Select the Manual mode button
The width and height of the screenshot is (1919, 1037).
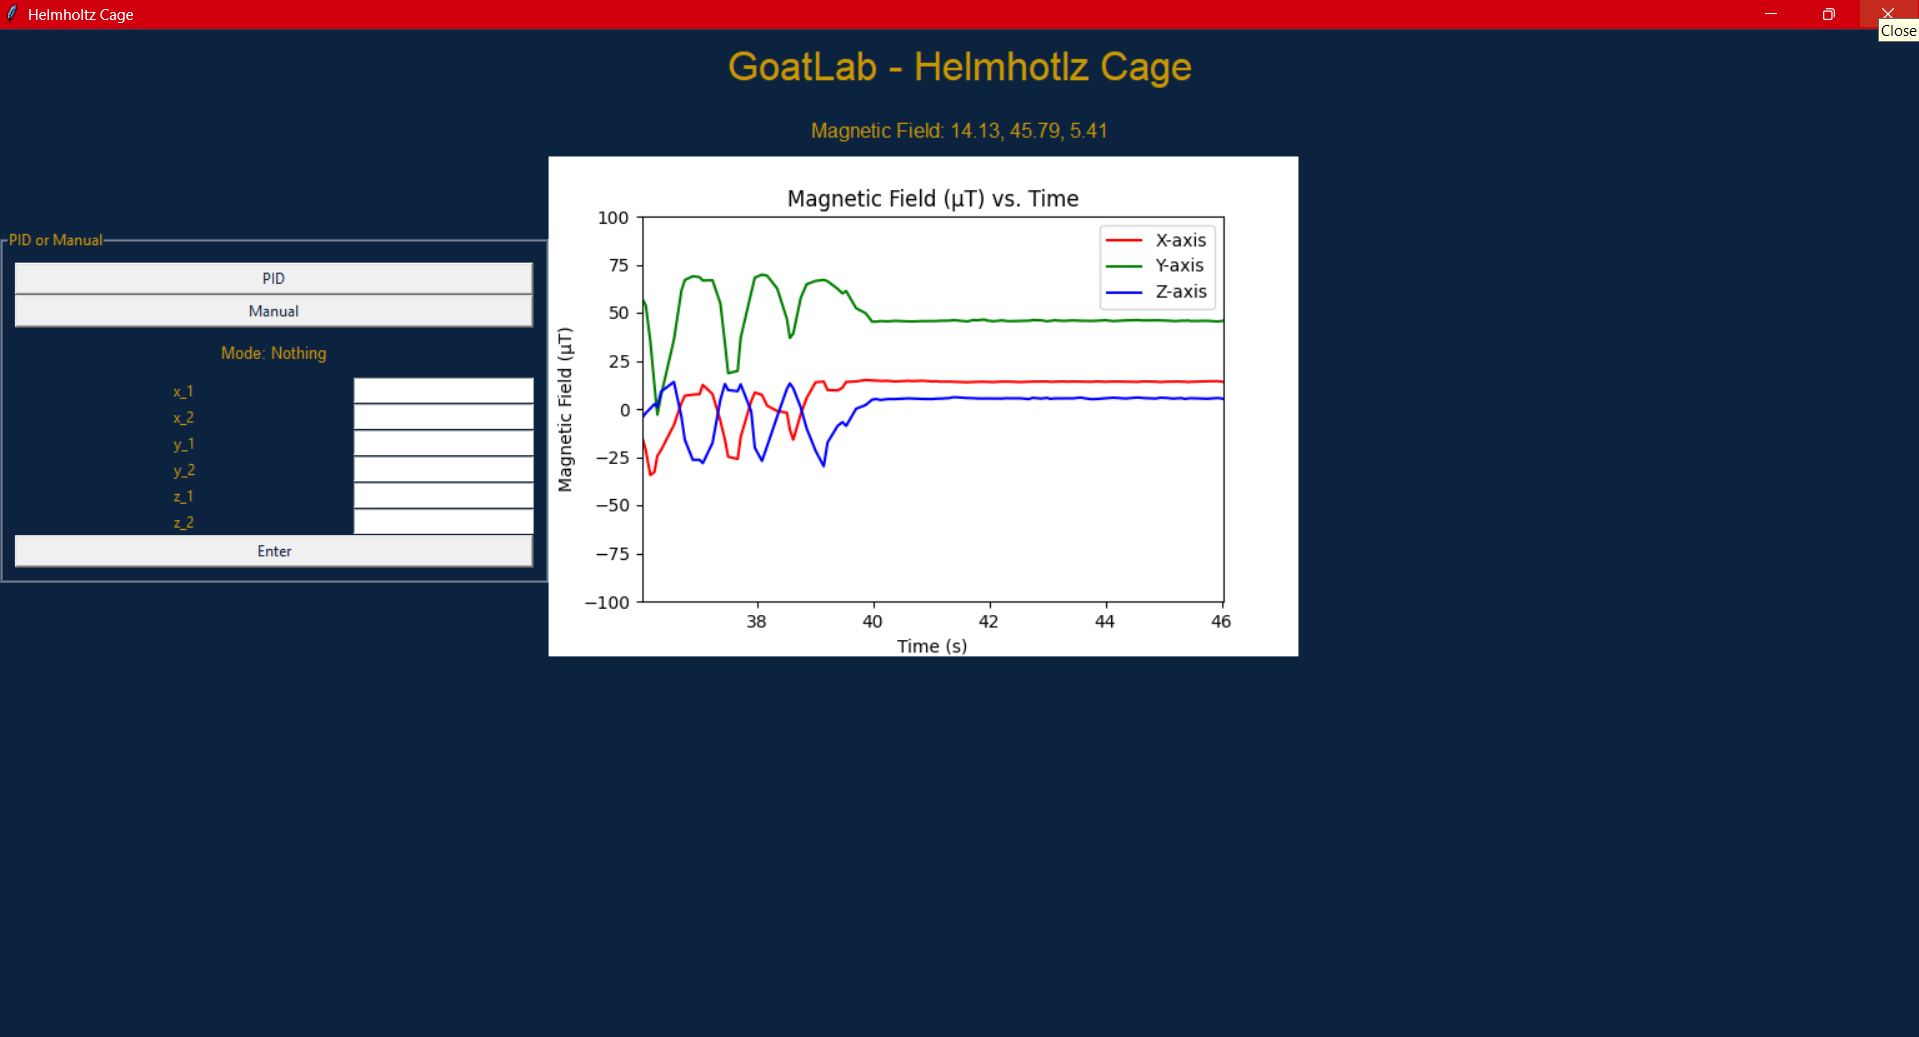(273, 311)
